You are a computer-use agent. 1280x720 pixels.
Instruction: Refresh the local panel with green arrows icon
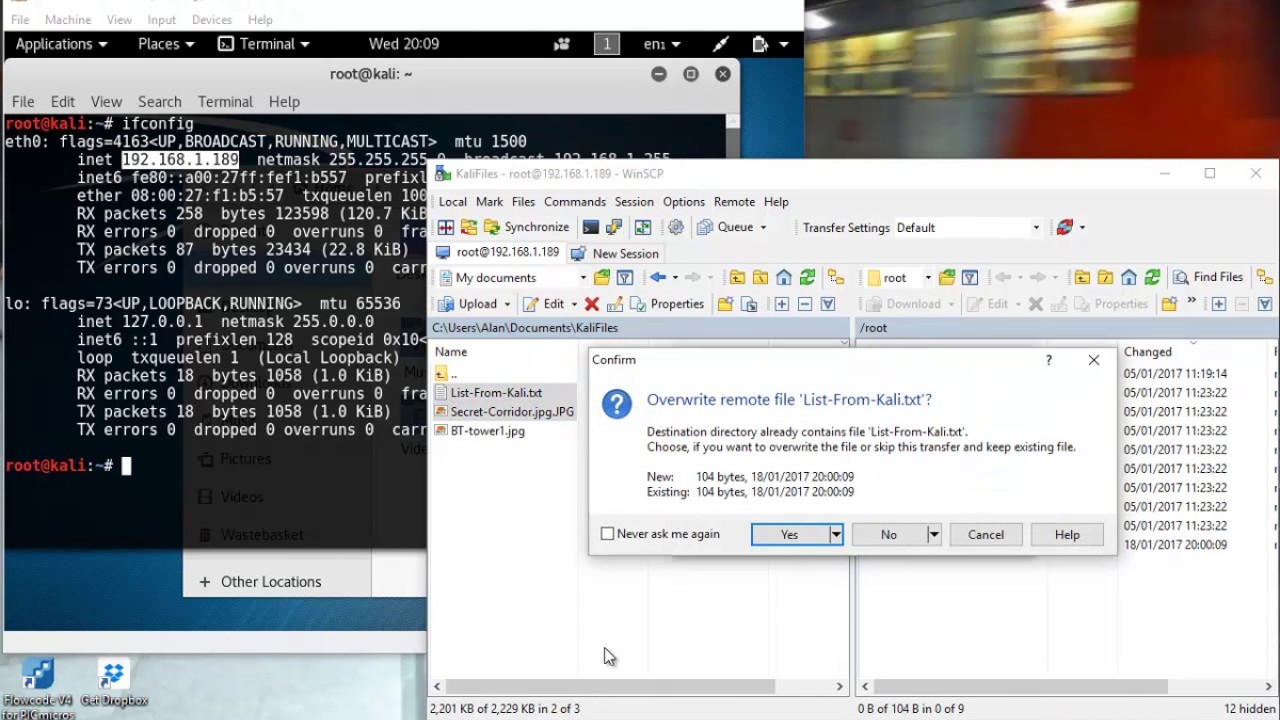click(807, 277)
